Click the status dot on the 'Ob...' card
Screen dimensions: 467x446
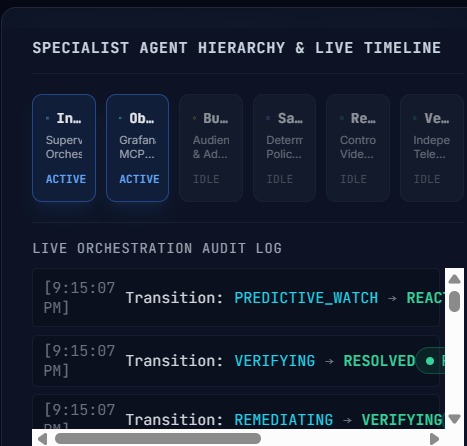coord(121,118)
